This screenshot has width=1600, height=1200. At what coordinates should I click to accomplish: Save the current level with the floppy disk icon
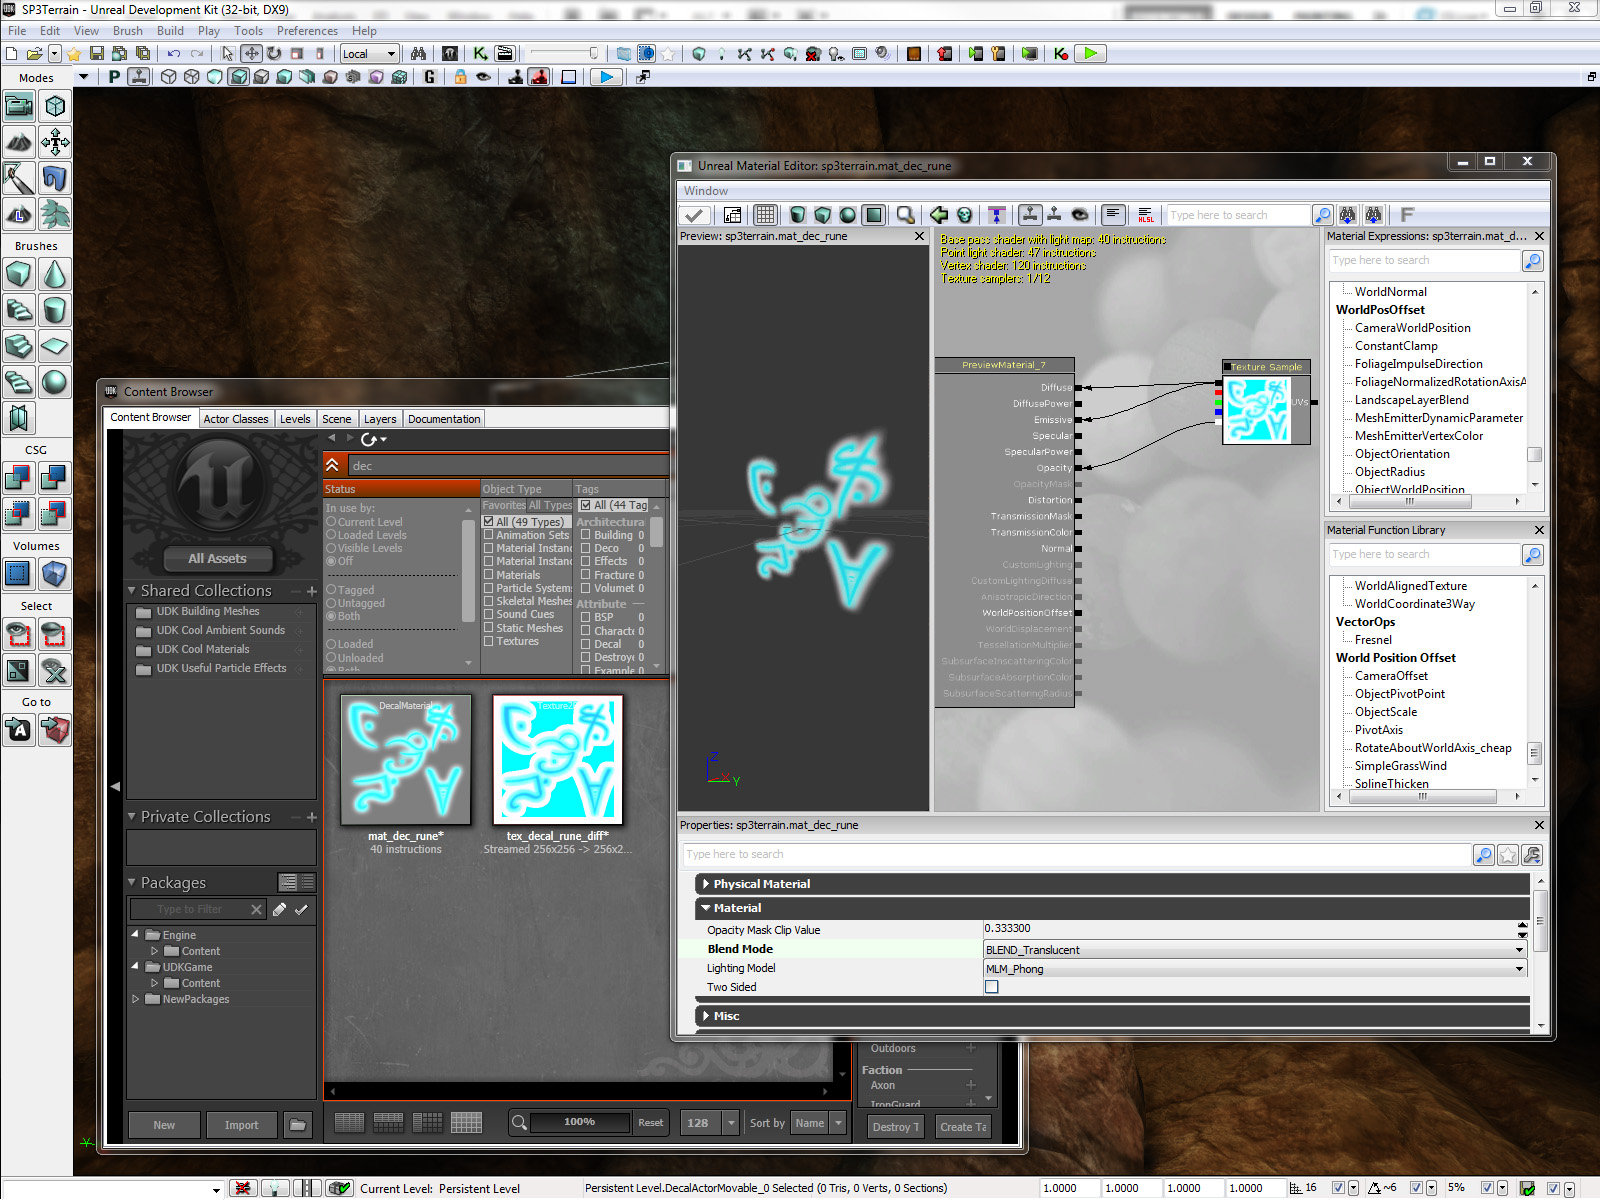[97, 54]
